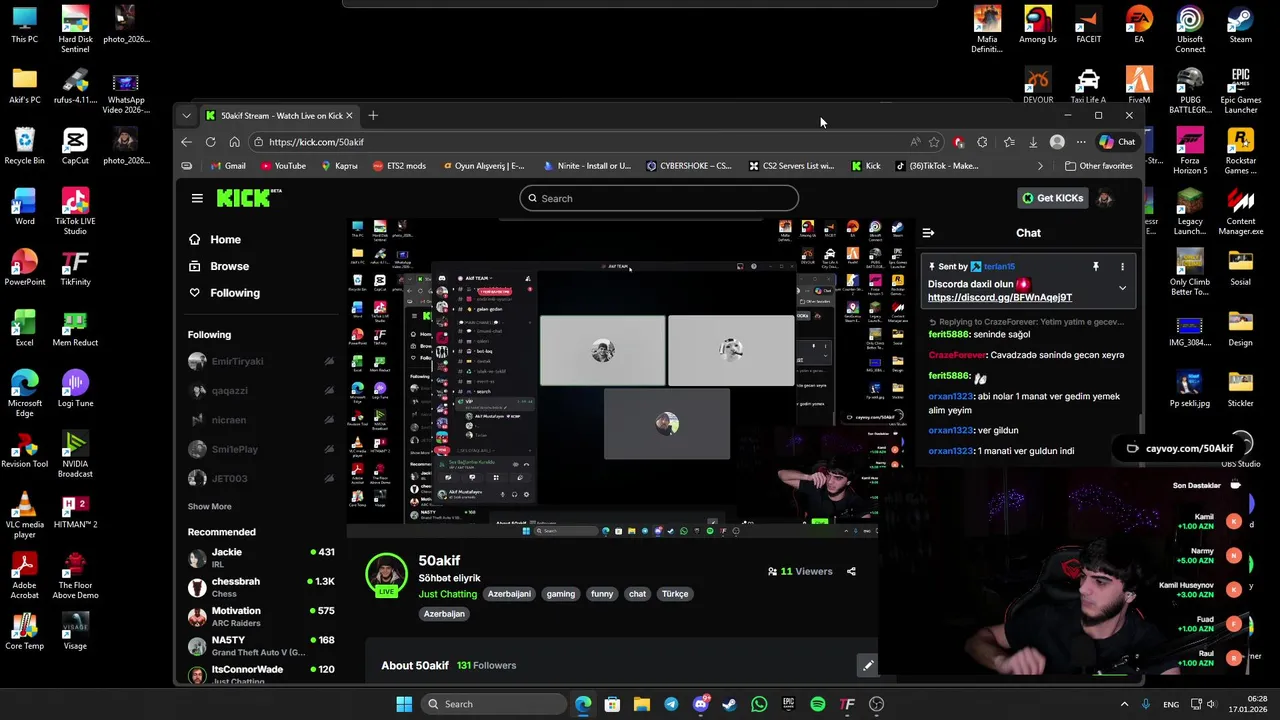Open Edge home page button
Viewport: 1280px width, 720px height.
pyautogui.click(x=234, y=142)
